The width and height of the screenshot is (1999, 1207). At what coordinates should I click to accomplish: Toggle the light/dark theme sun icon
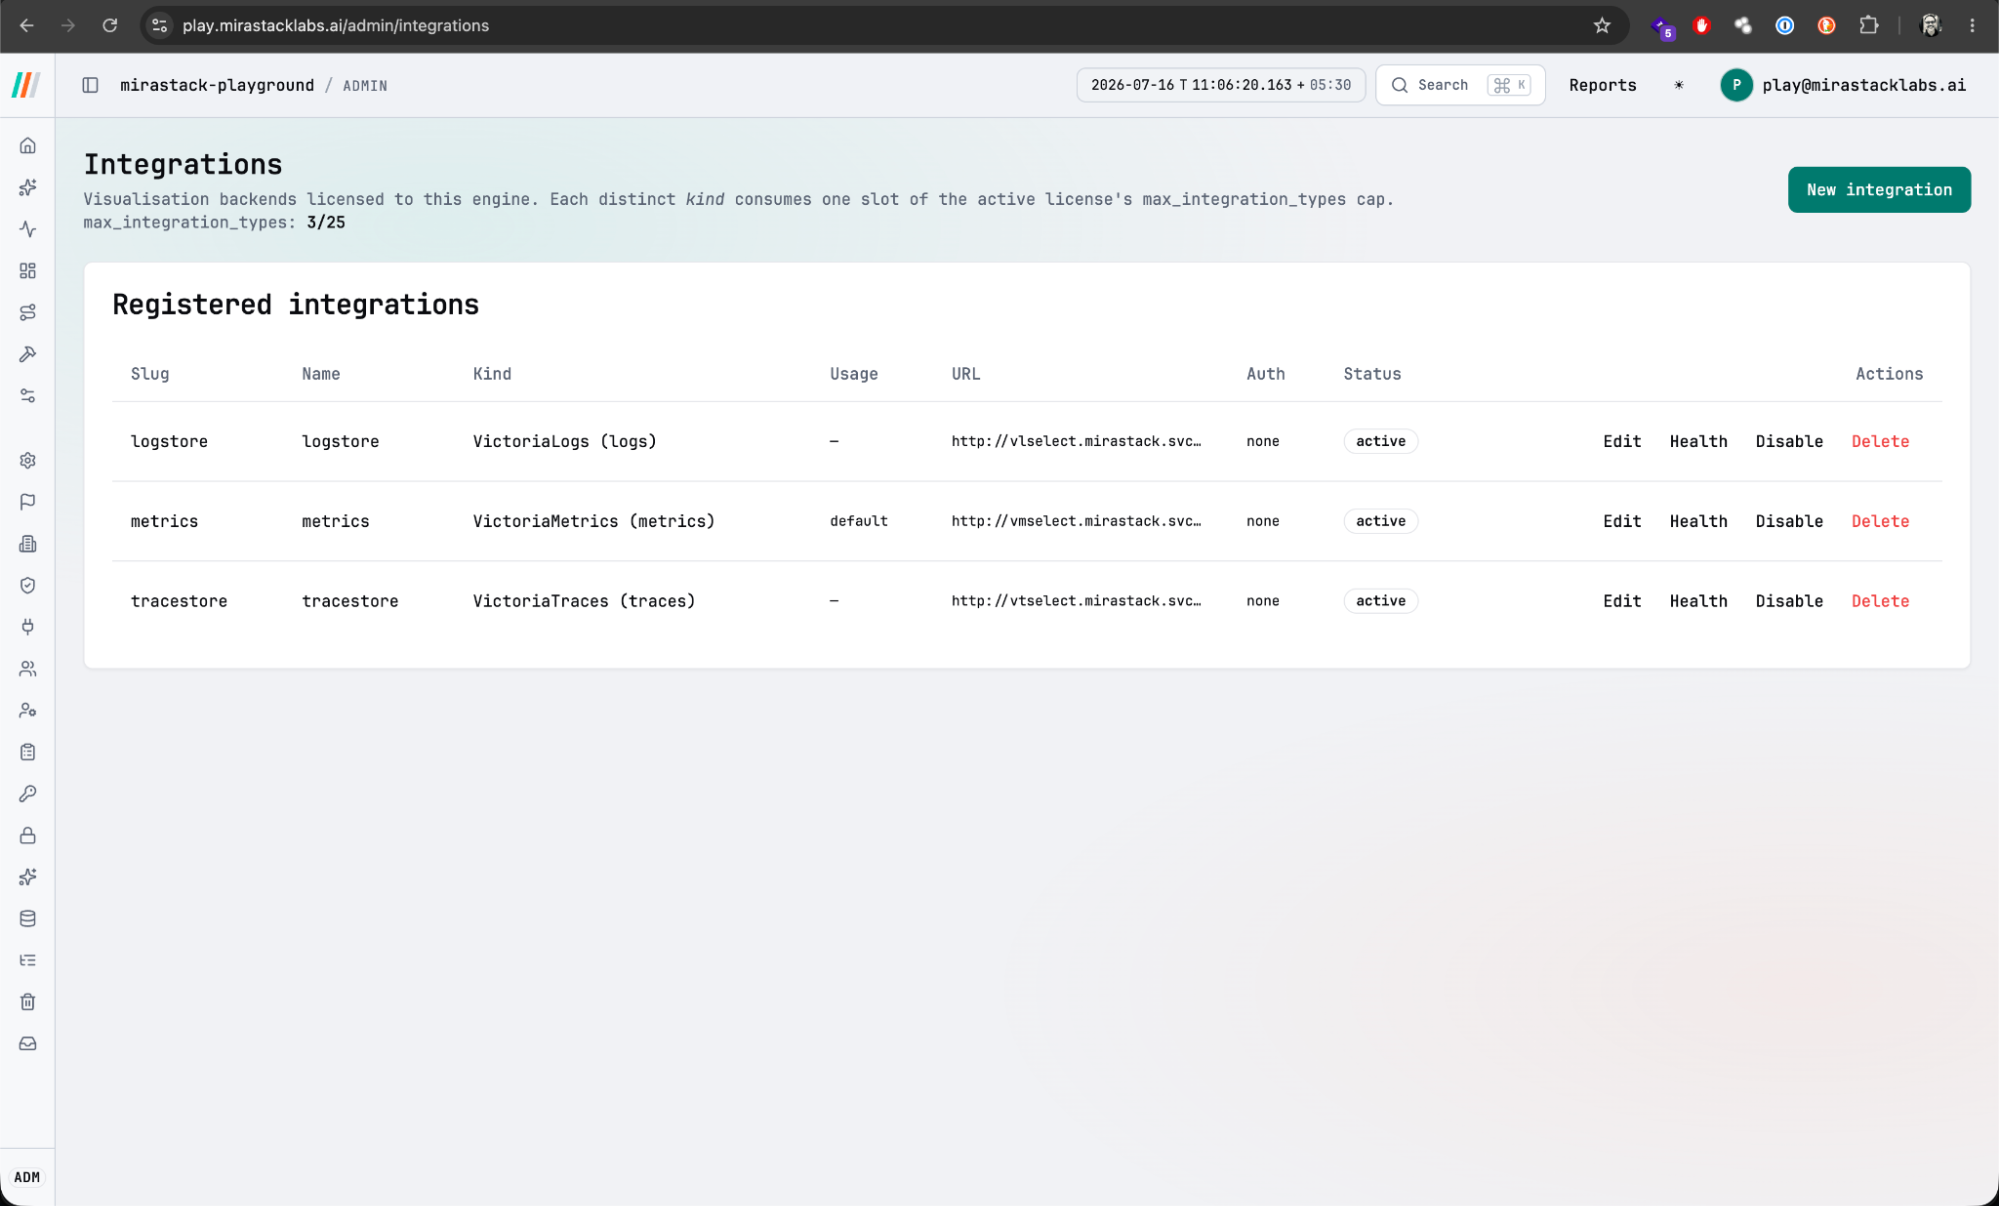tap(1679, 85)
